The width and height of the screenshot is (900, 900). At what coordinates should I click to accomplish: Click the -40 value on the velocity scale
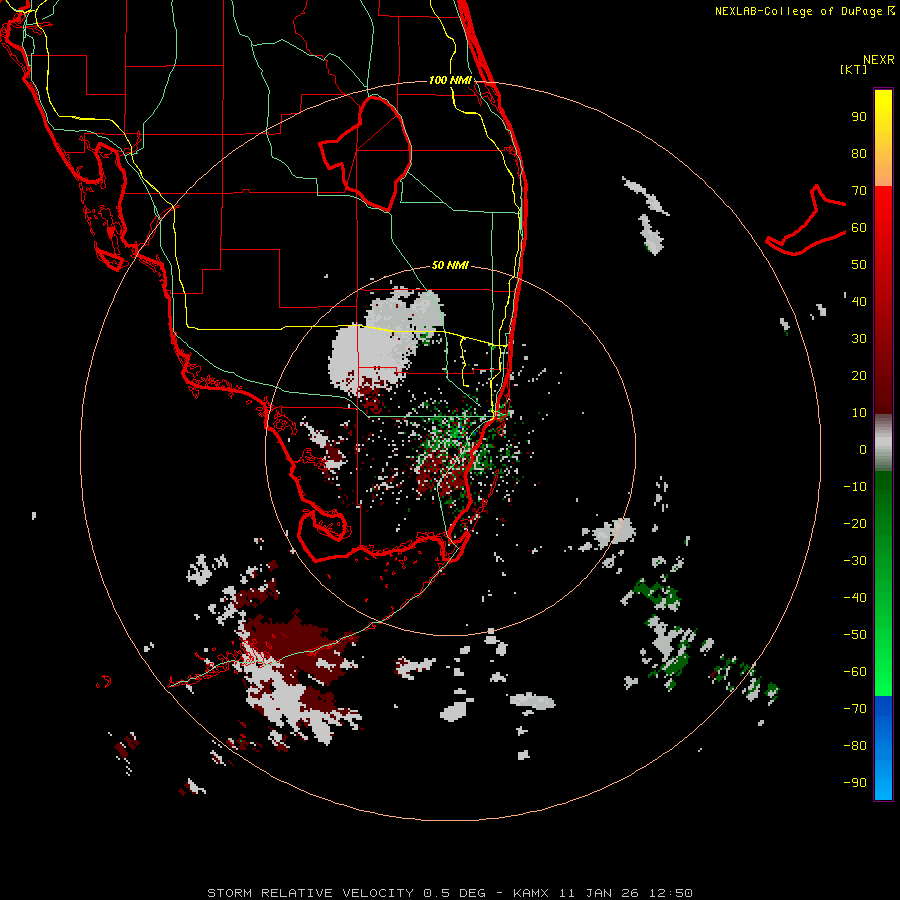point(855,598)
